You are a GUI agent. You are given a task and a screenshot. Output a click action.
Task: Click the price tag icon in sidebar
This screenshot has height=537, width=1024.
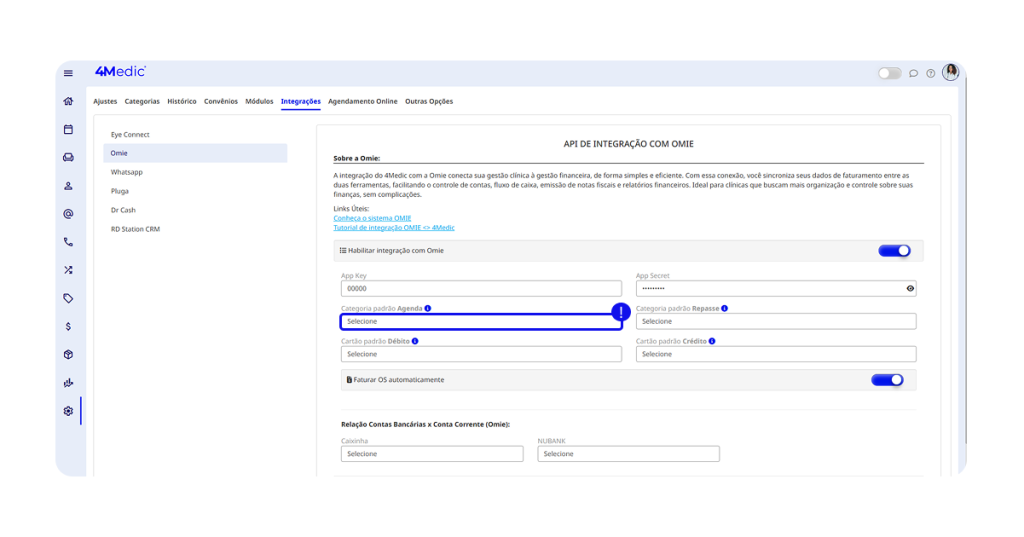point(68,298)
